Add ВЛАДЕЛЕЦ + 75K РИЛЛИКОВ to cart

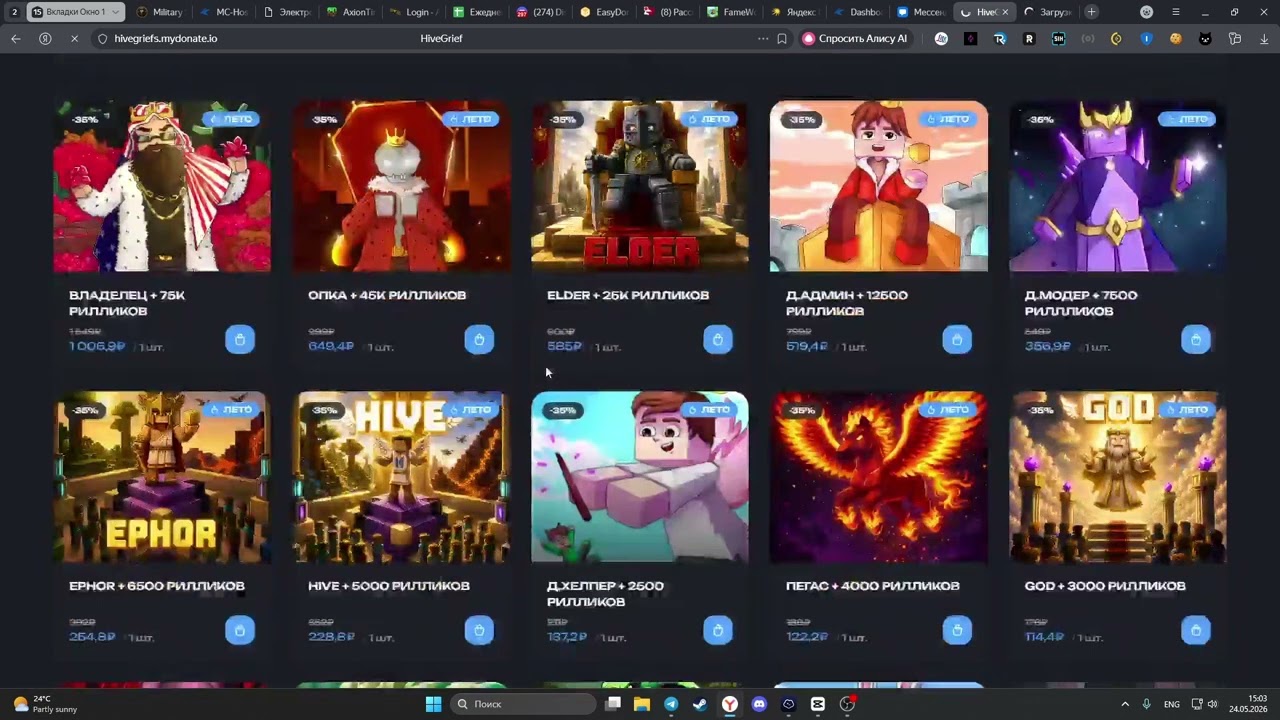click(240, 339)
